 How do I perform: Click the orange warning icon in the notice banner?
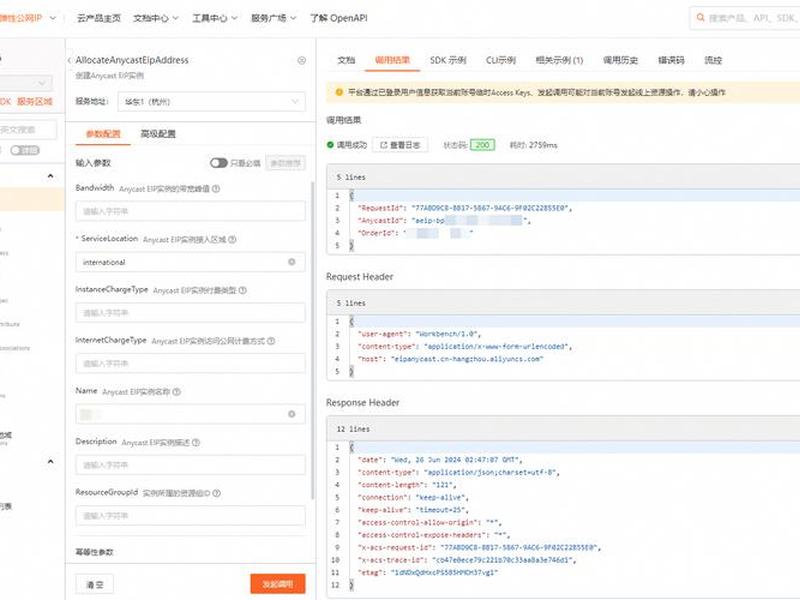pos(339,92)
